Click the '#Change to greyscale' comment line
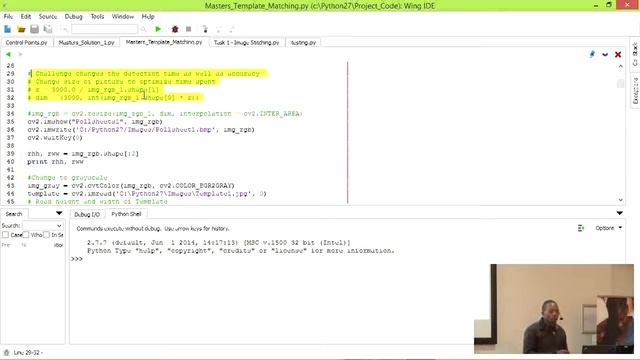This screenshot has width=640, height=360. (67, 178)
